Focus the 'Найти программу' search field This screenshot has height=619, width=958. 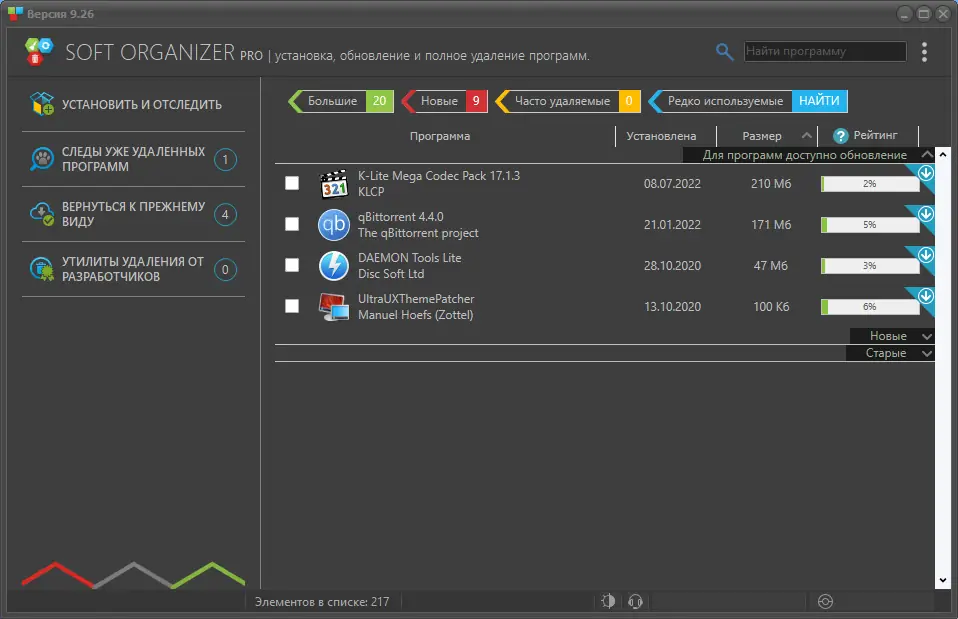pyautogui.click(x=825, y=51)
